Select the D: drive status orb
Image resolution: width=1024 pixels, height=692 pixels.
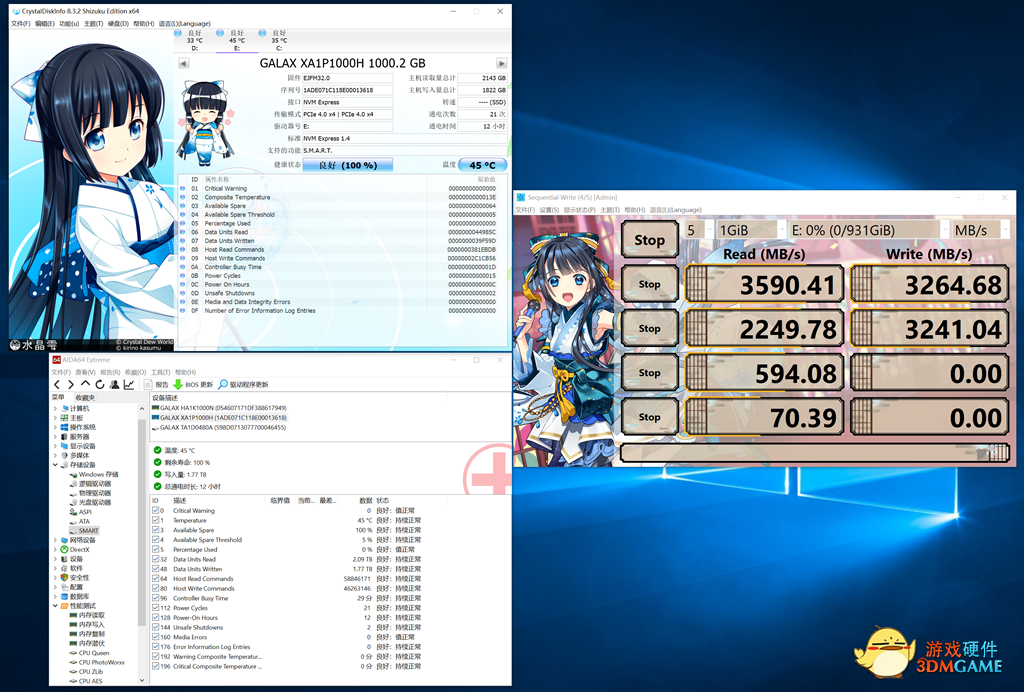178,33
